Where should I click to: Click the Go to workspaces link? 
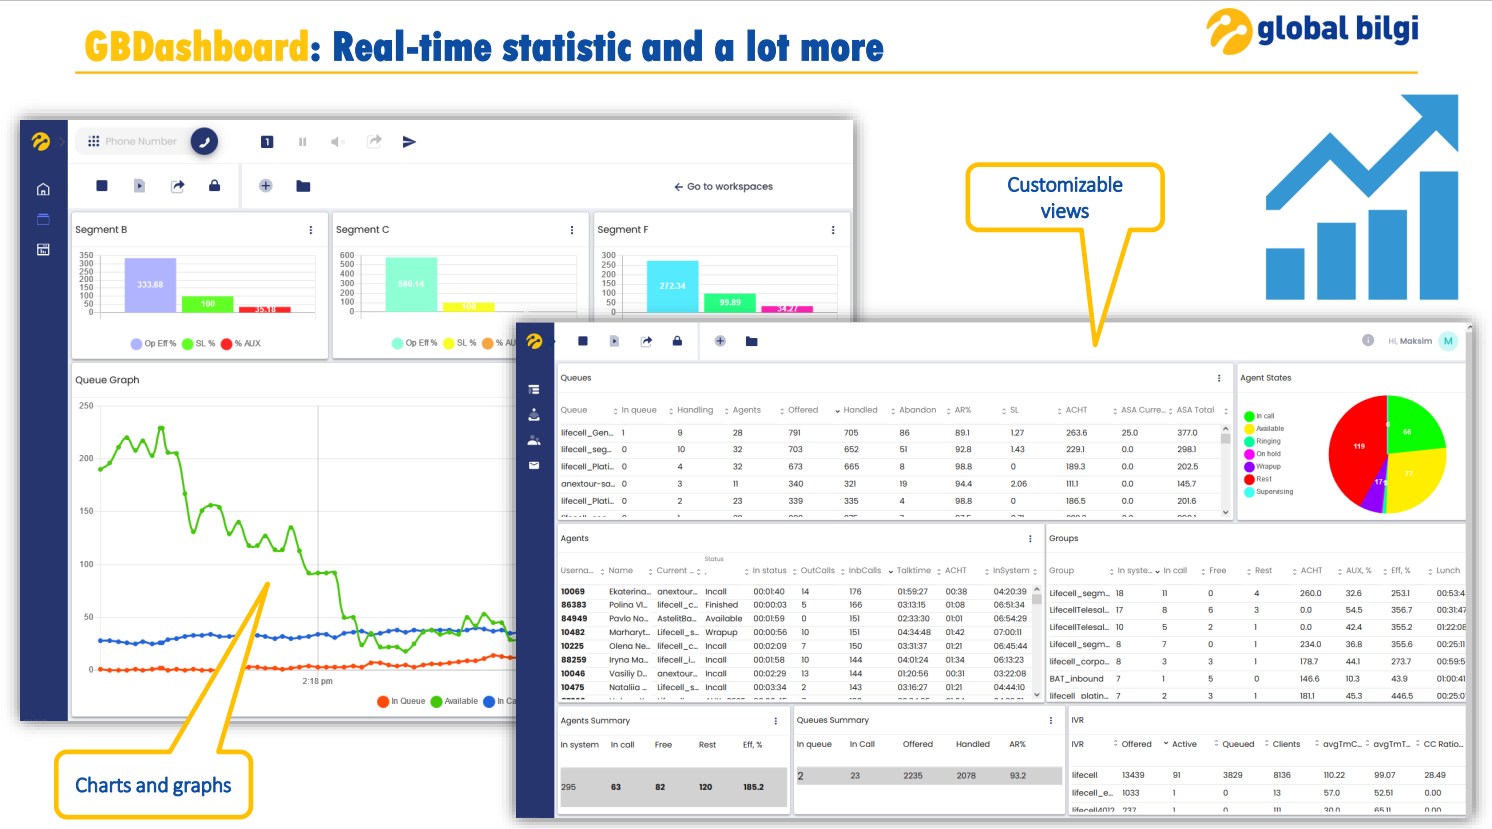click(724, 187)
